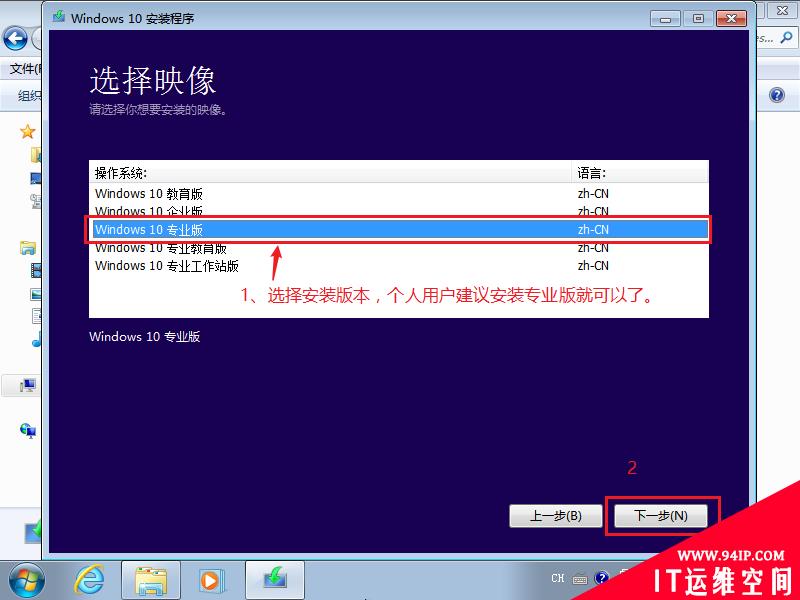Select the Desktop icon in Explorer sidebar
Viewport: 800px width, 600px height.
pyautogui.click(x=36, y=178)
